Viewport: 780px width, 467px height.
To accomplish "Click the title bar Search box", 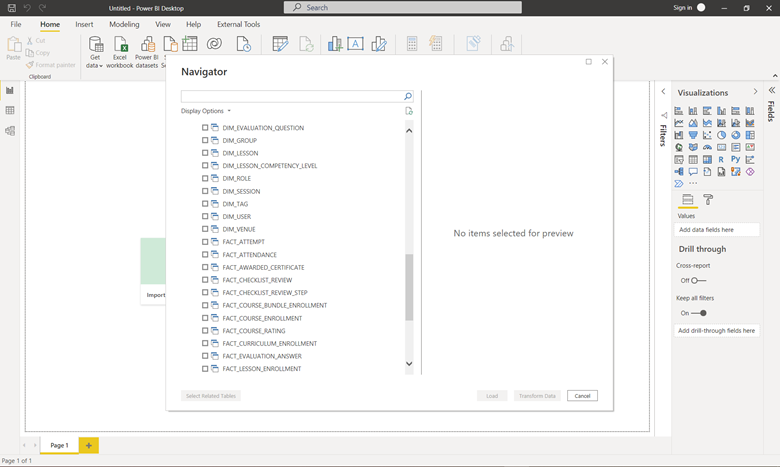I will pyautogui.click(x=402, y=7).
